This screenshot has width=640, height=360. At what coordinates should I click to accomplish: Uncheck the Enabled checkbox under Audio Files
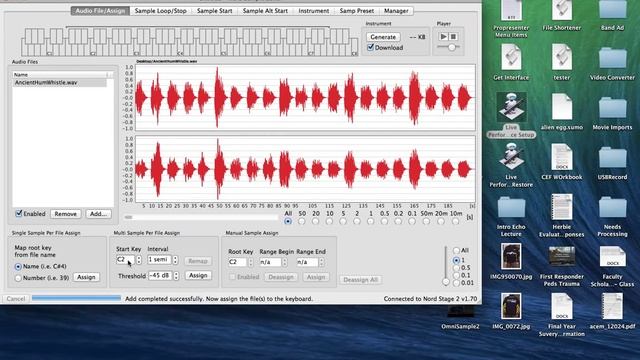19,213
